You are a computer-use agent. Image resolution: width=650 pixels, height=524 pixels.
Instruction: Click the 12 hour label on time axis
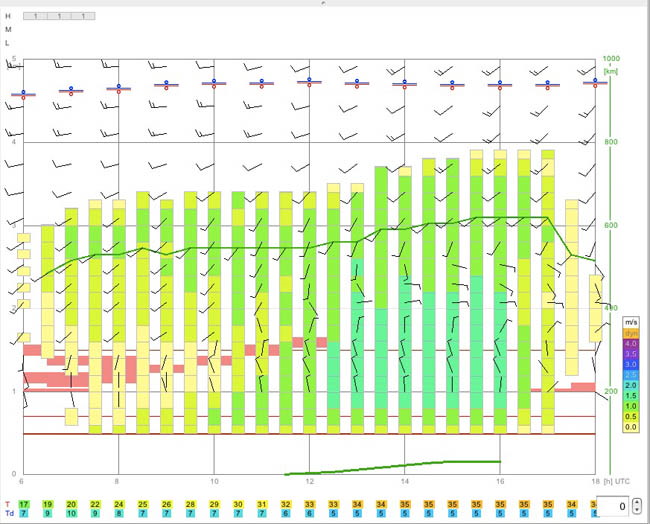tap(309, 481)
